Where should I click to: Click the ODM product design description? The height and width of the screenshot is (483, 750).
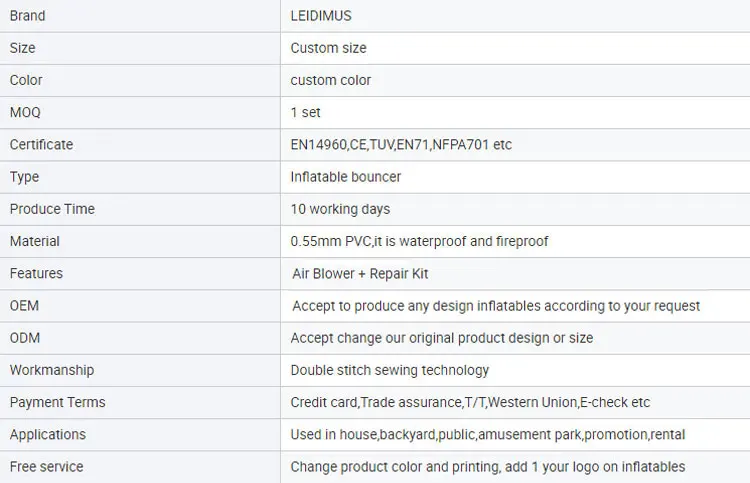[442, 338]
